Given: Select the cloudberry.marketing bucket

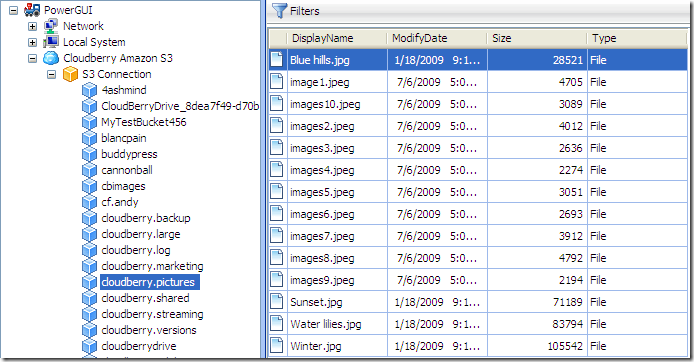Looking at the screenshot, I should point(152,266).
